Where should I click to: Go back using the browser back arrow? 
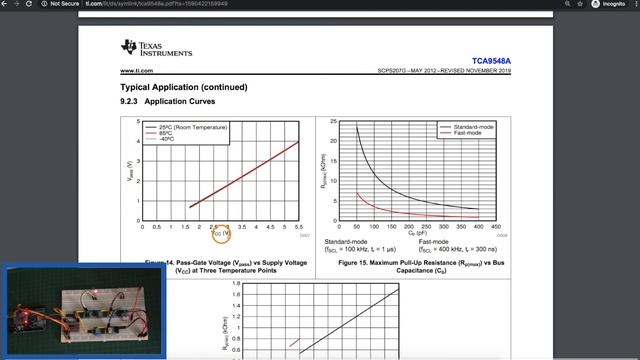(4, 4)
